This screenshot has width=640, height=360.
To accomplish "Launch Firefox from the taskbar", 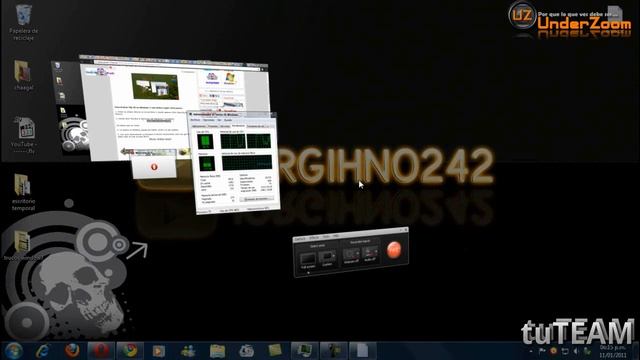I will 72,351.
